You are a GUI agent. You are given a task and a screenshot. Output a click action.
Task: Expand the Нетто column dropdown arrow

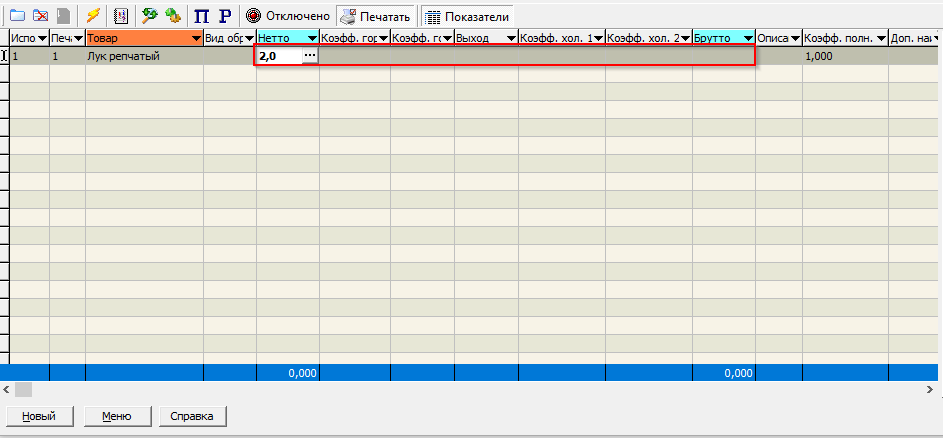[x=311, y=39]
